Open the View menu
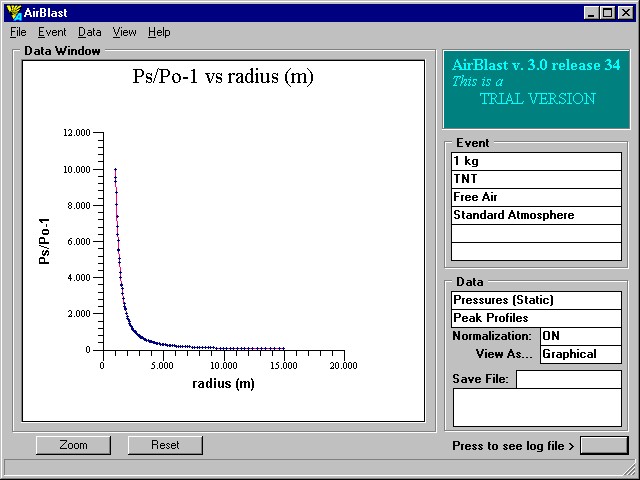This screenshot has height=480, width=640. [124, 32]
